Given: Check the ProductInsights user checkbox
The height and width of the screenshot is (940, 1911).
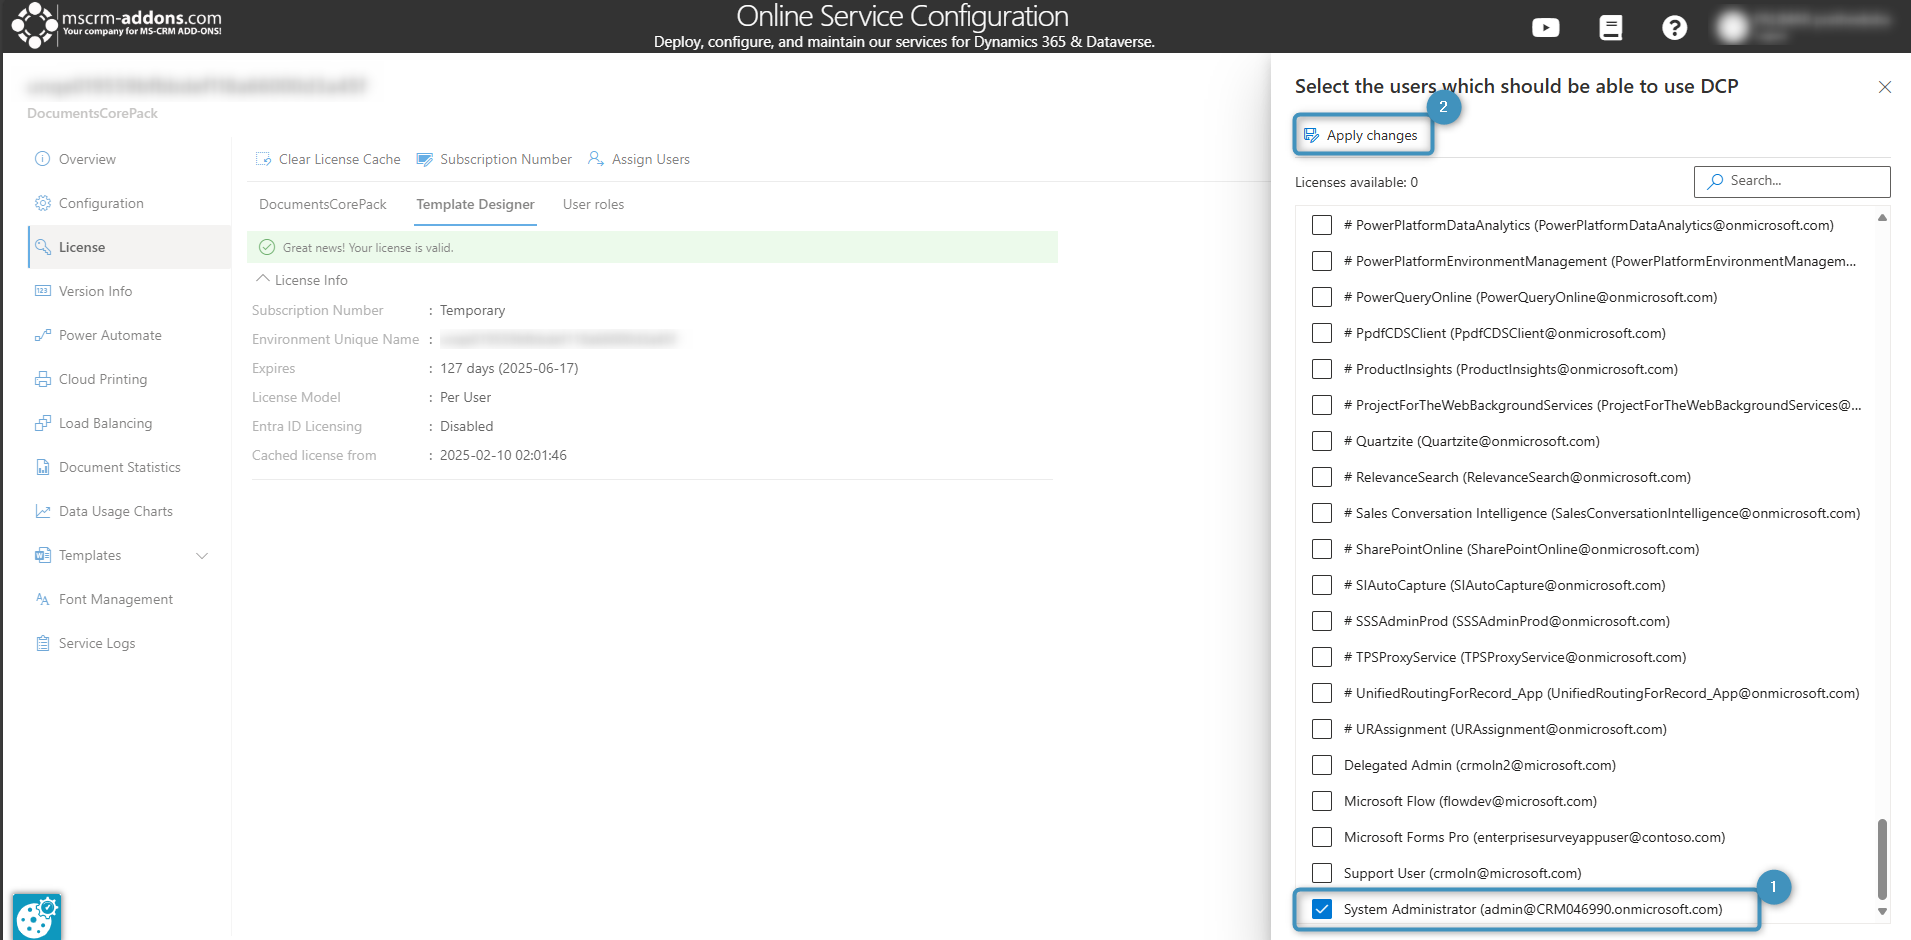Looking at the screenshot, I should [1321, 369].
